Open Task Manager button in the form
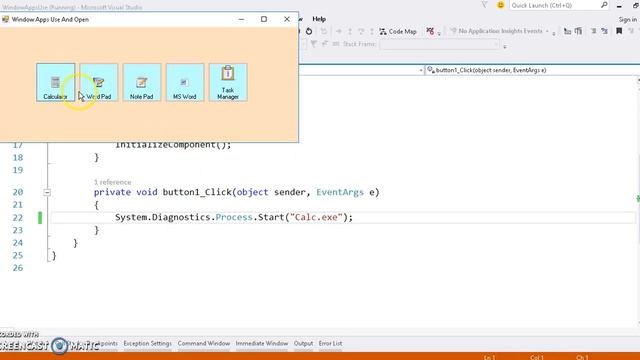Screen dimensions: 640x360 coord(228,82)
